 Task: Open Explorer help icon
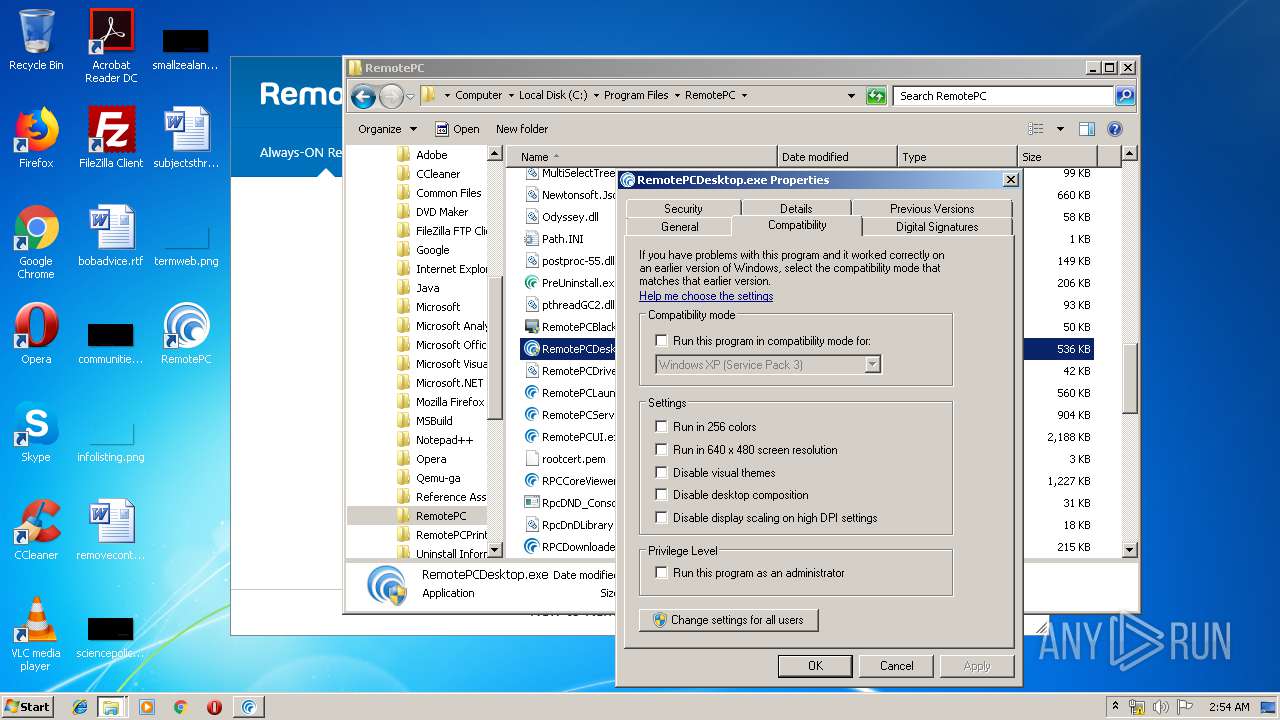(1115, 129)
